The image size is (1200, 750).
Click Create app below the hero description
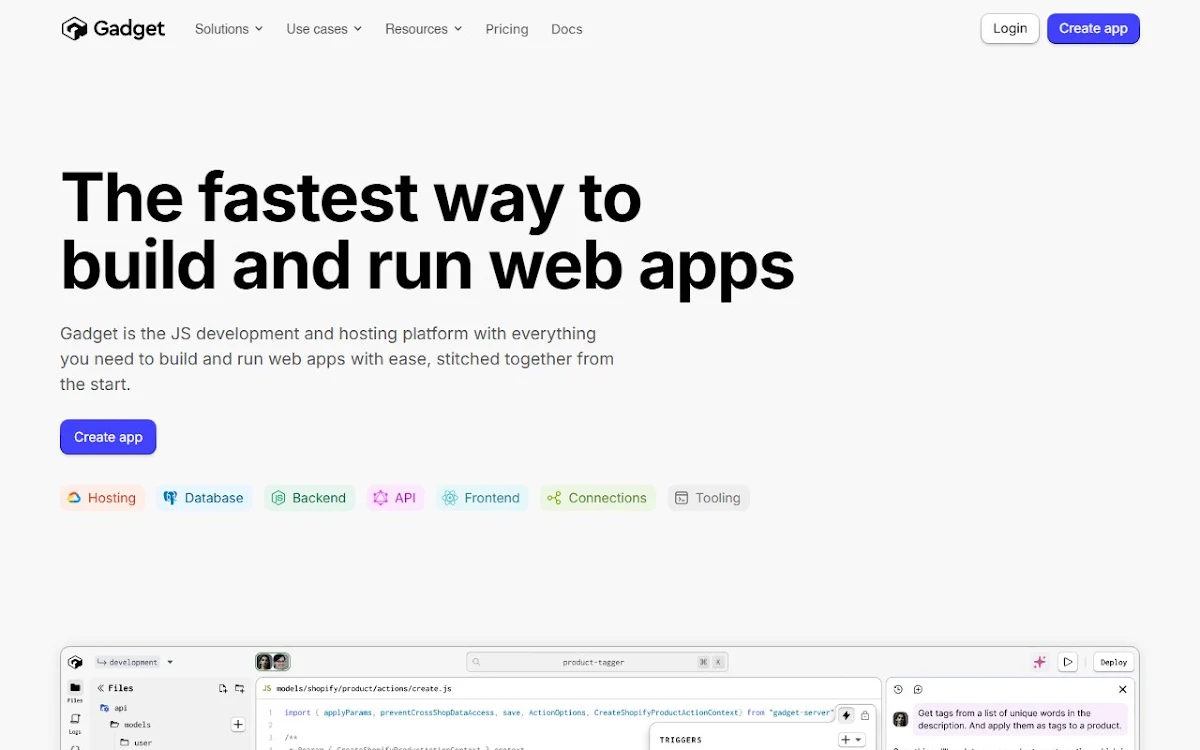(x=108, y=437)
